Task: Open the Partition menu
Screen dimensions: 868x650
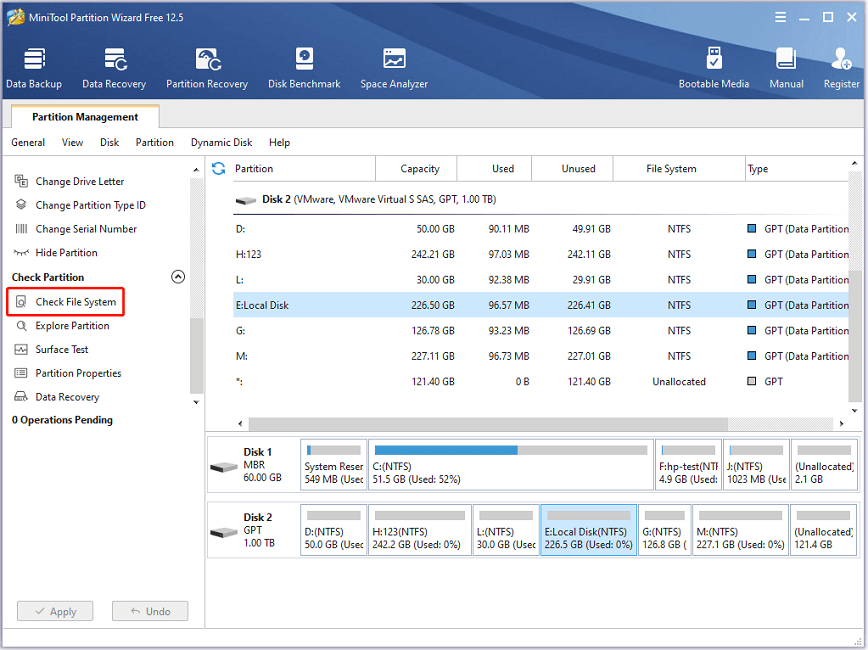Action: coord(154,142)
